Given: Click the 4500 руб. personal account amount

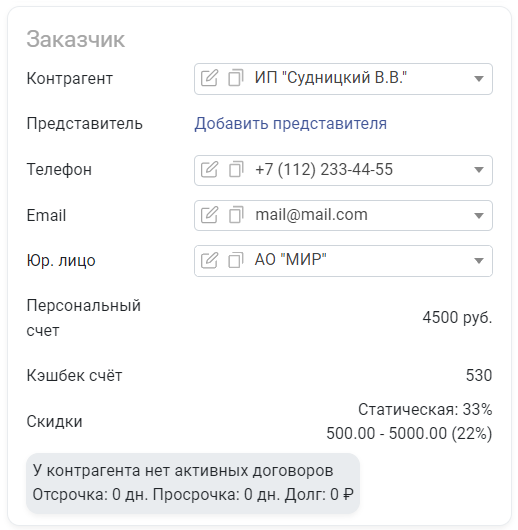Looking at the screenshot, I should [x=457, y=317].
